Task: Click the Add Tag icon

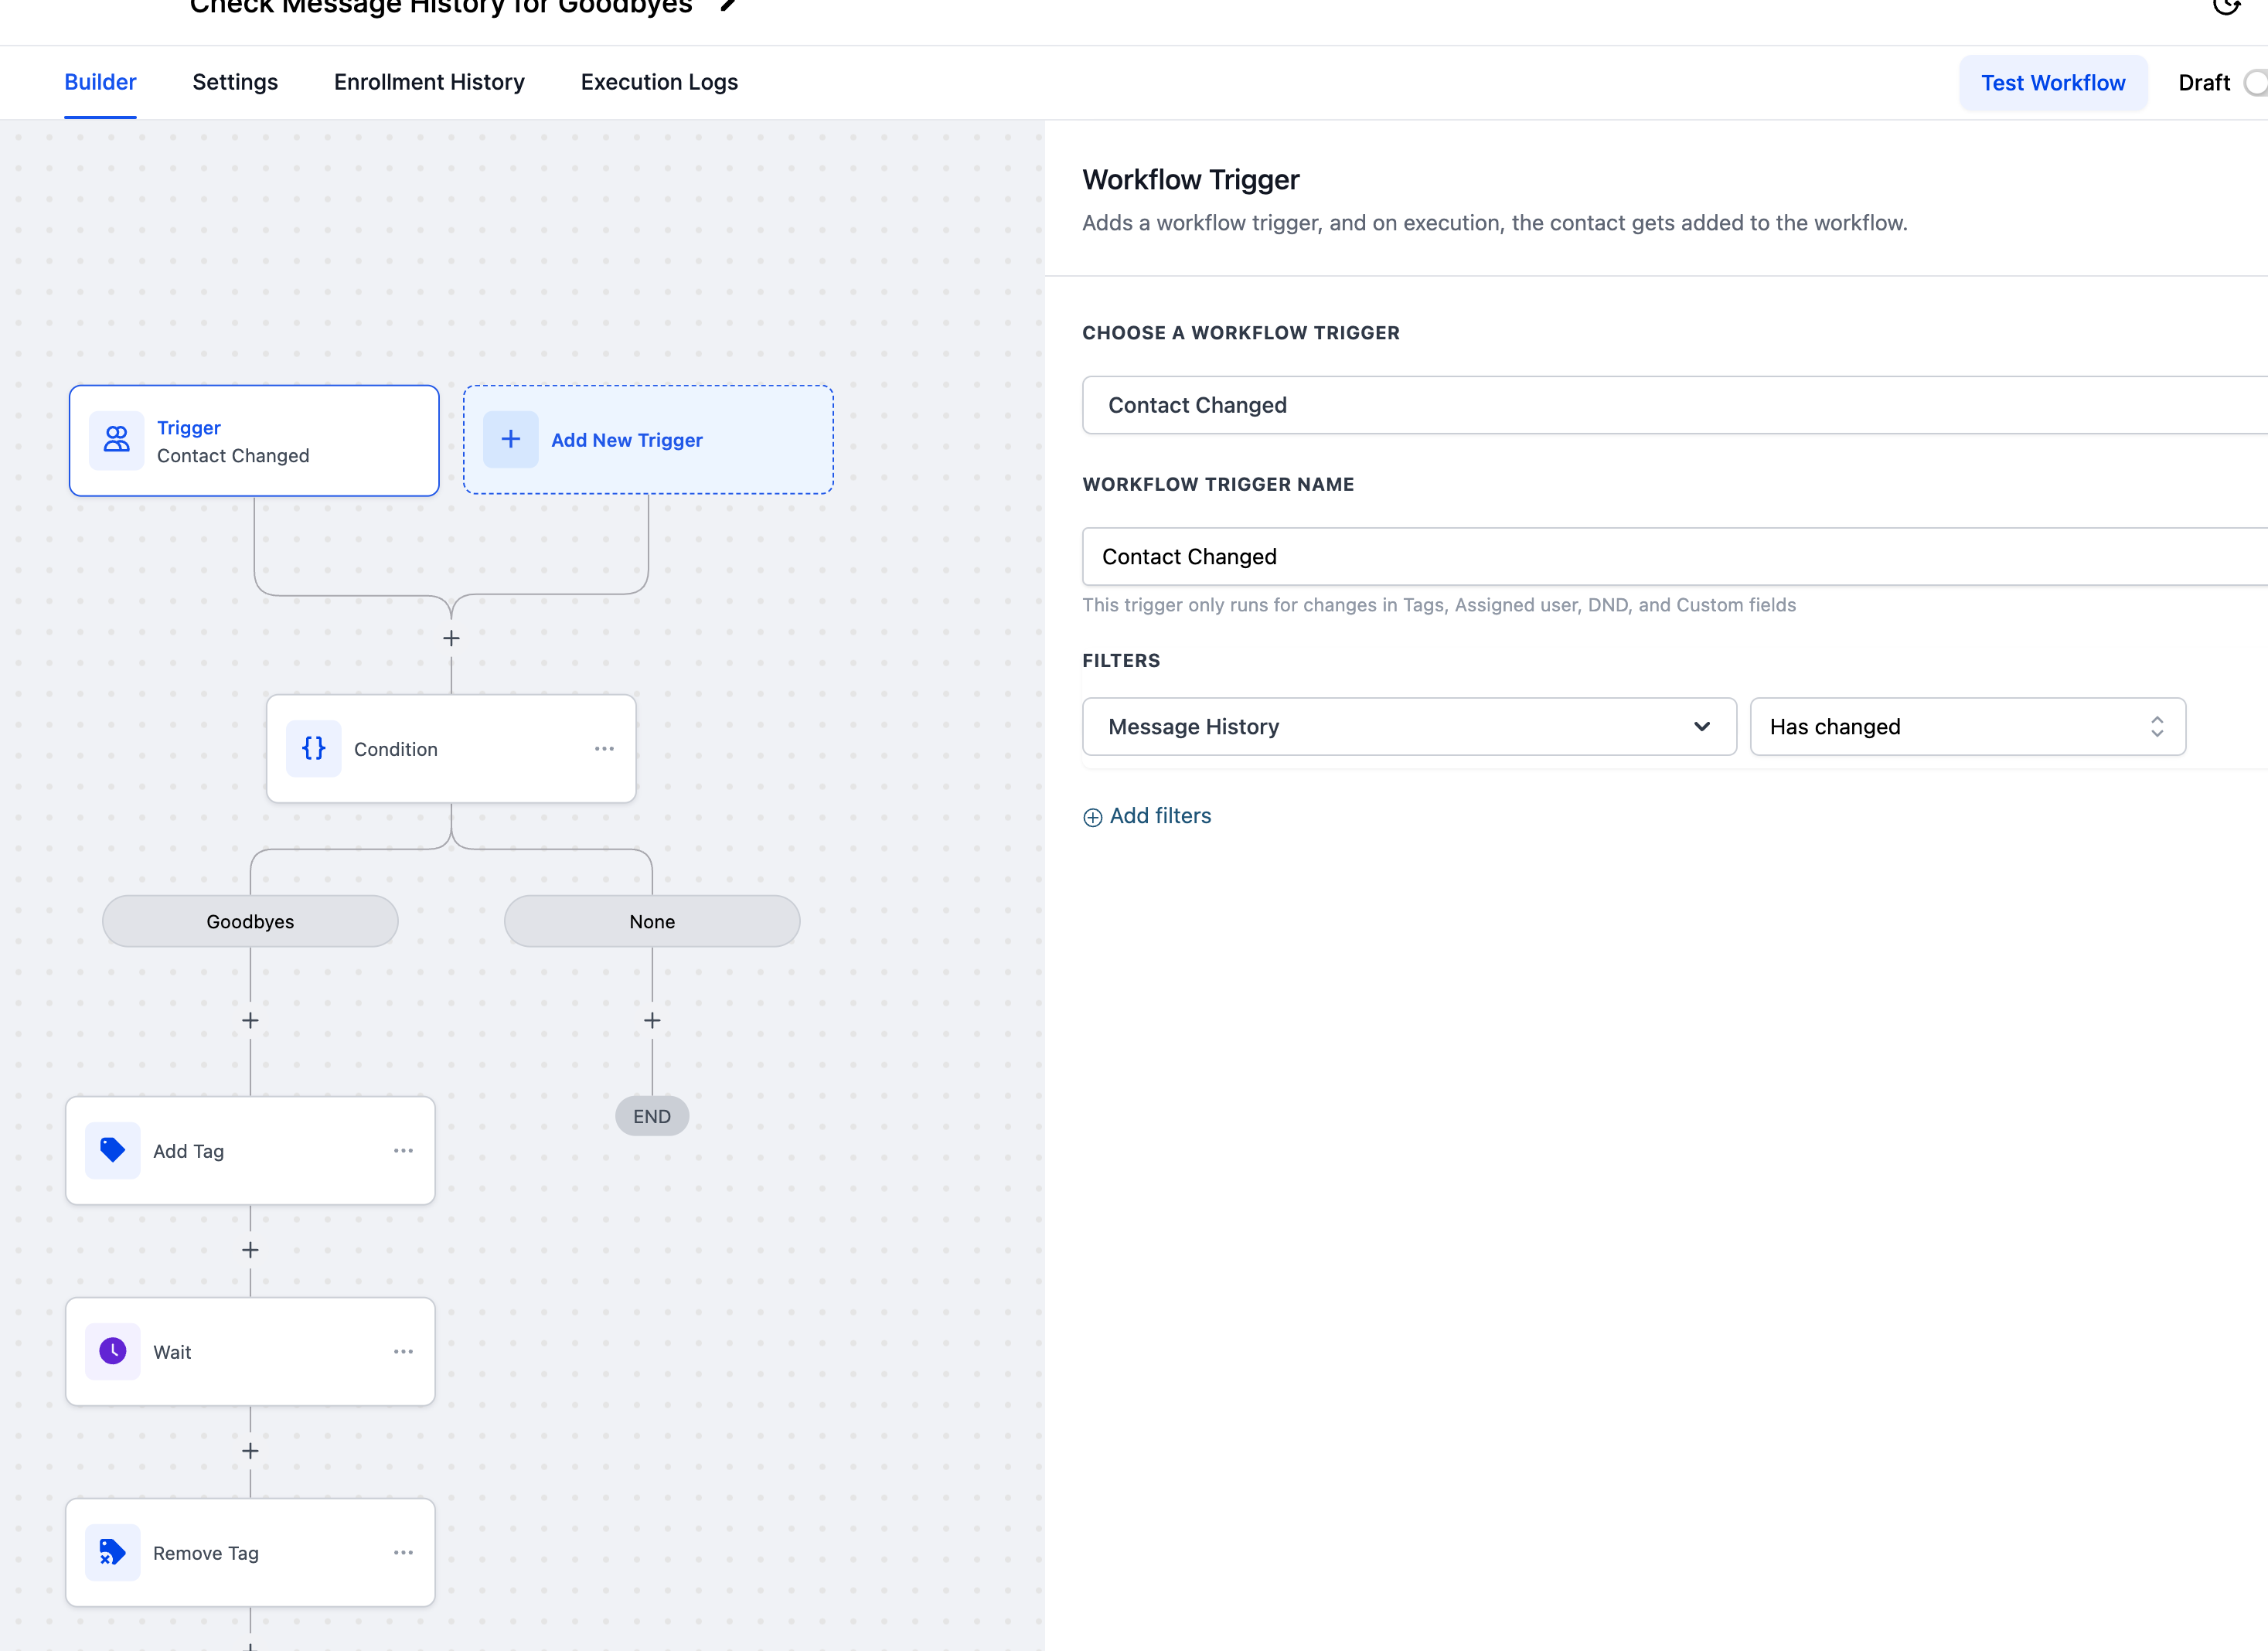Action: click(112, 1150)
